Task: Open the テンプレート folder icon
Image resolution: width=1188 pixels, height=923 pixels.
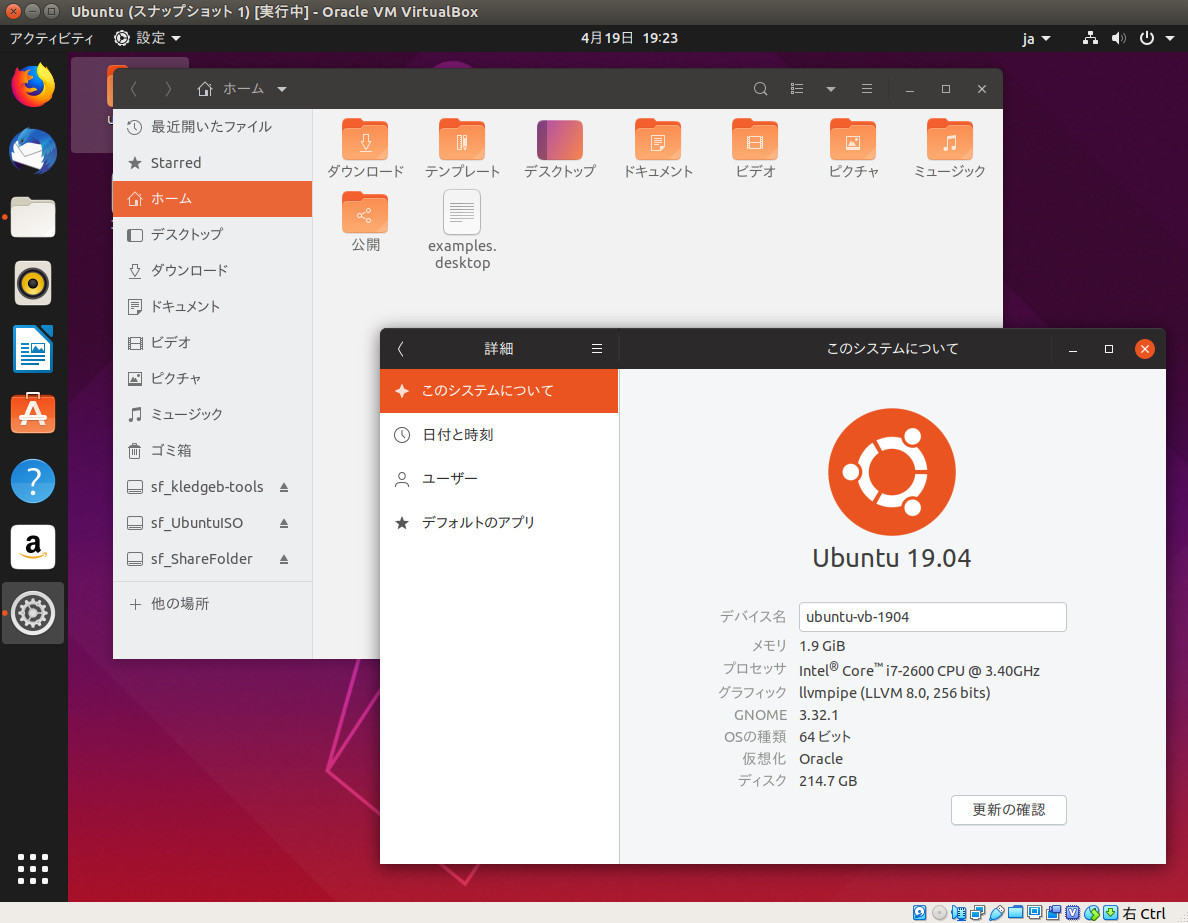Action: point(462,139)
